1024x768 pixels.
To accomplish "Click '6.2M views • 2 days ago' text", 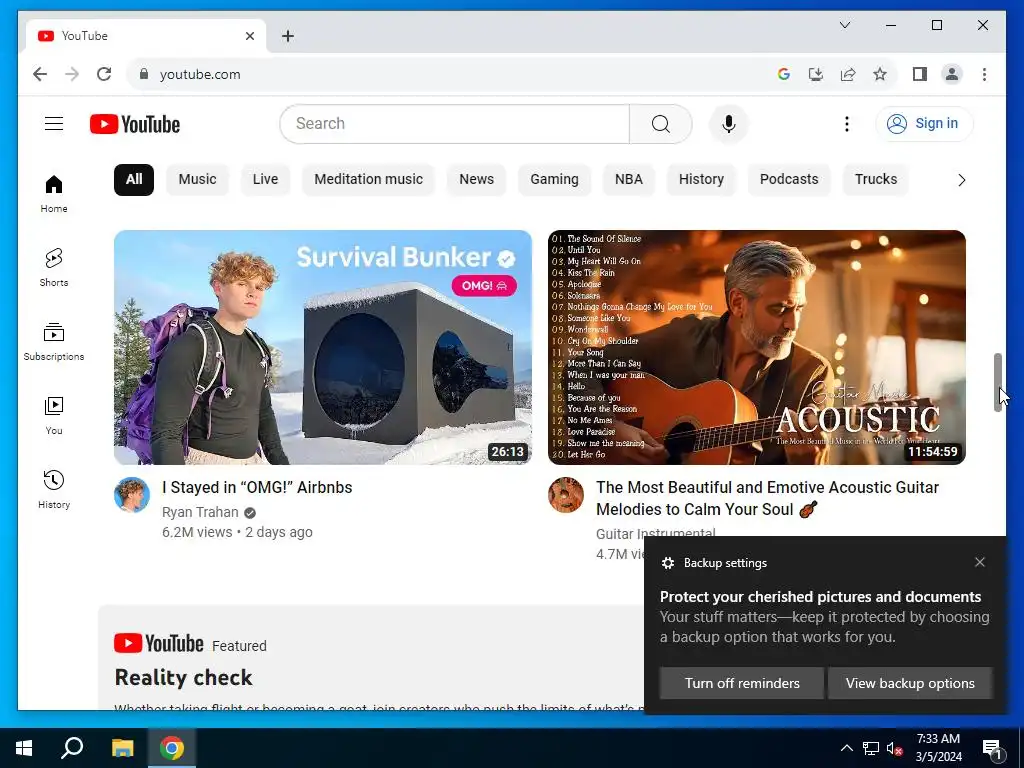I will click(x=237, y=532).
